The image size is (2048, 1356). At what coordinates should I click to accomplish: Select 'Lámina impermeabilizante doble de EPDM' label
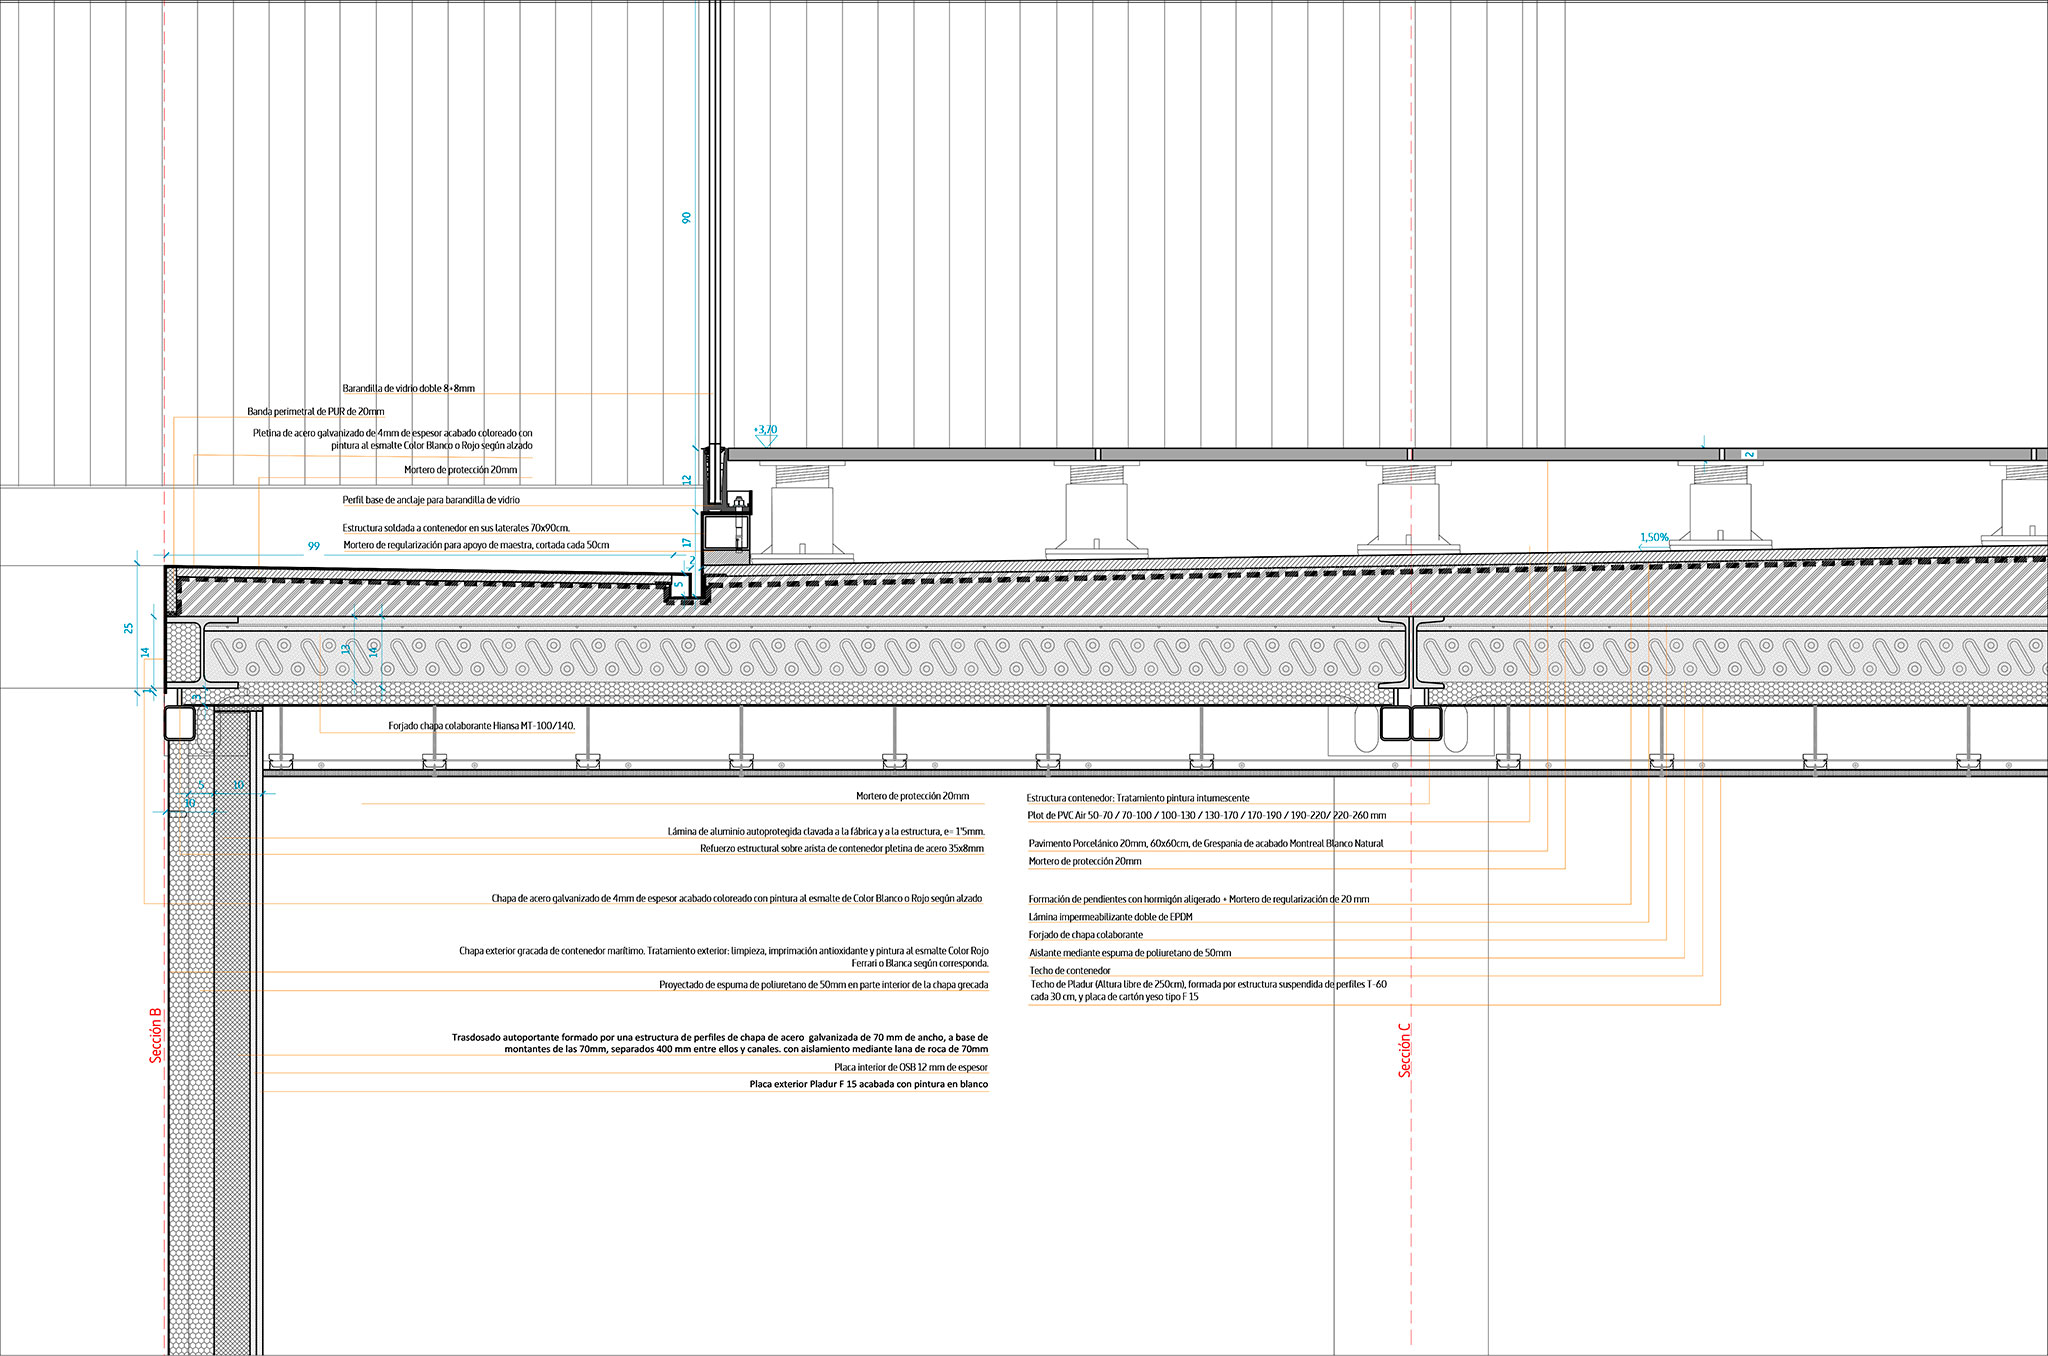(x=1110, y=917)
